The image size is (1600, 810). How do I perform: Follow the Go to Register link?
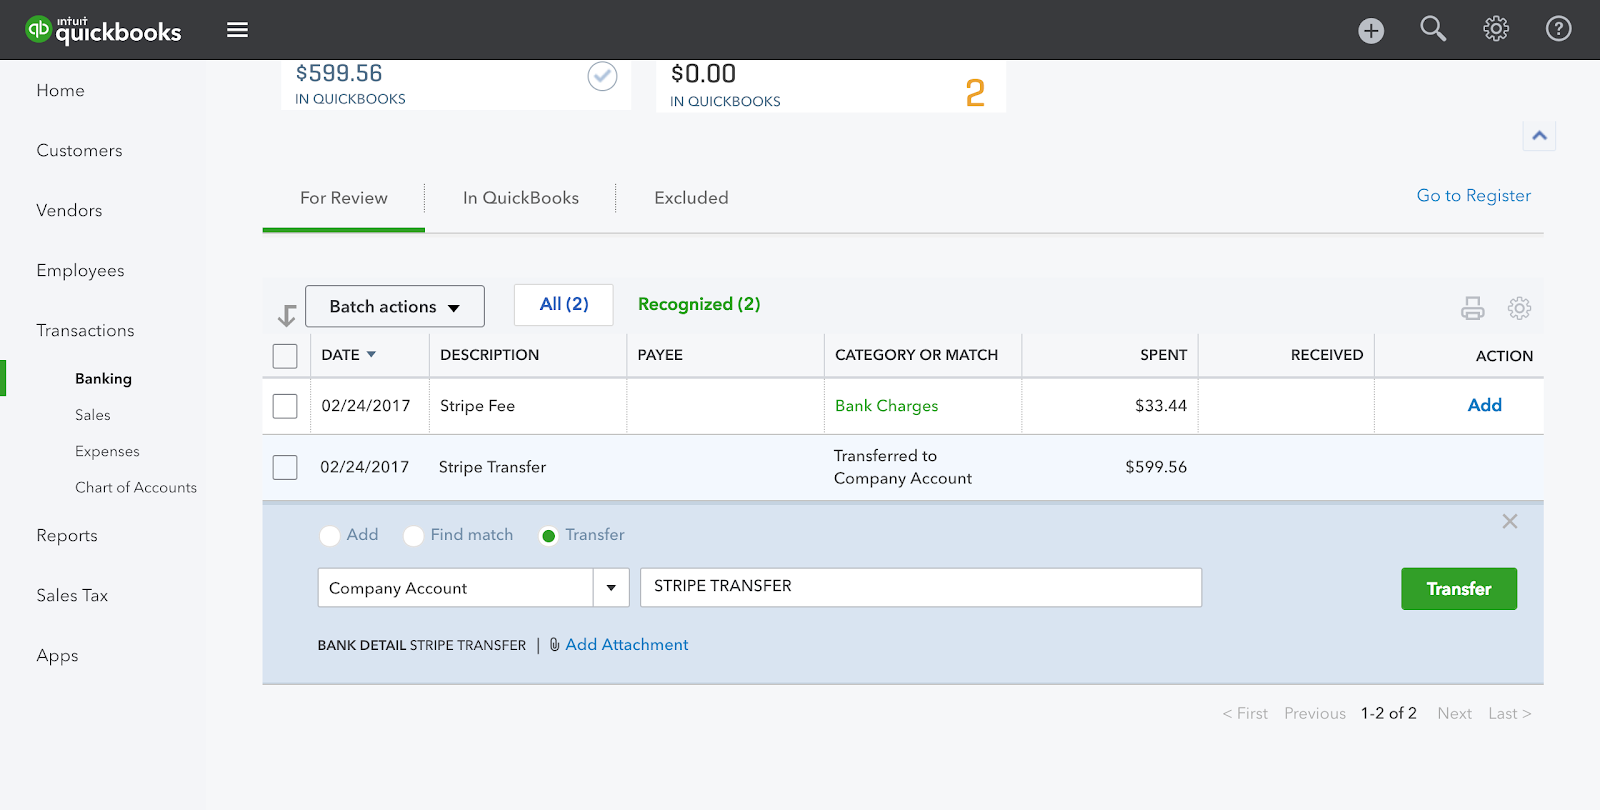pos(1473,196)
